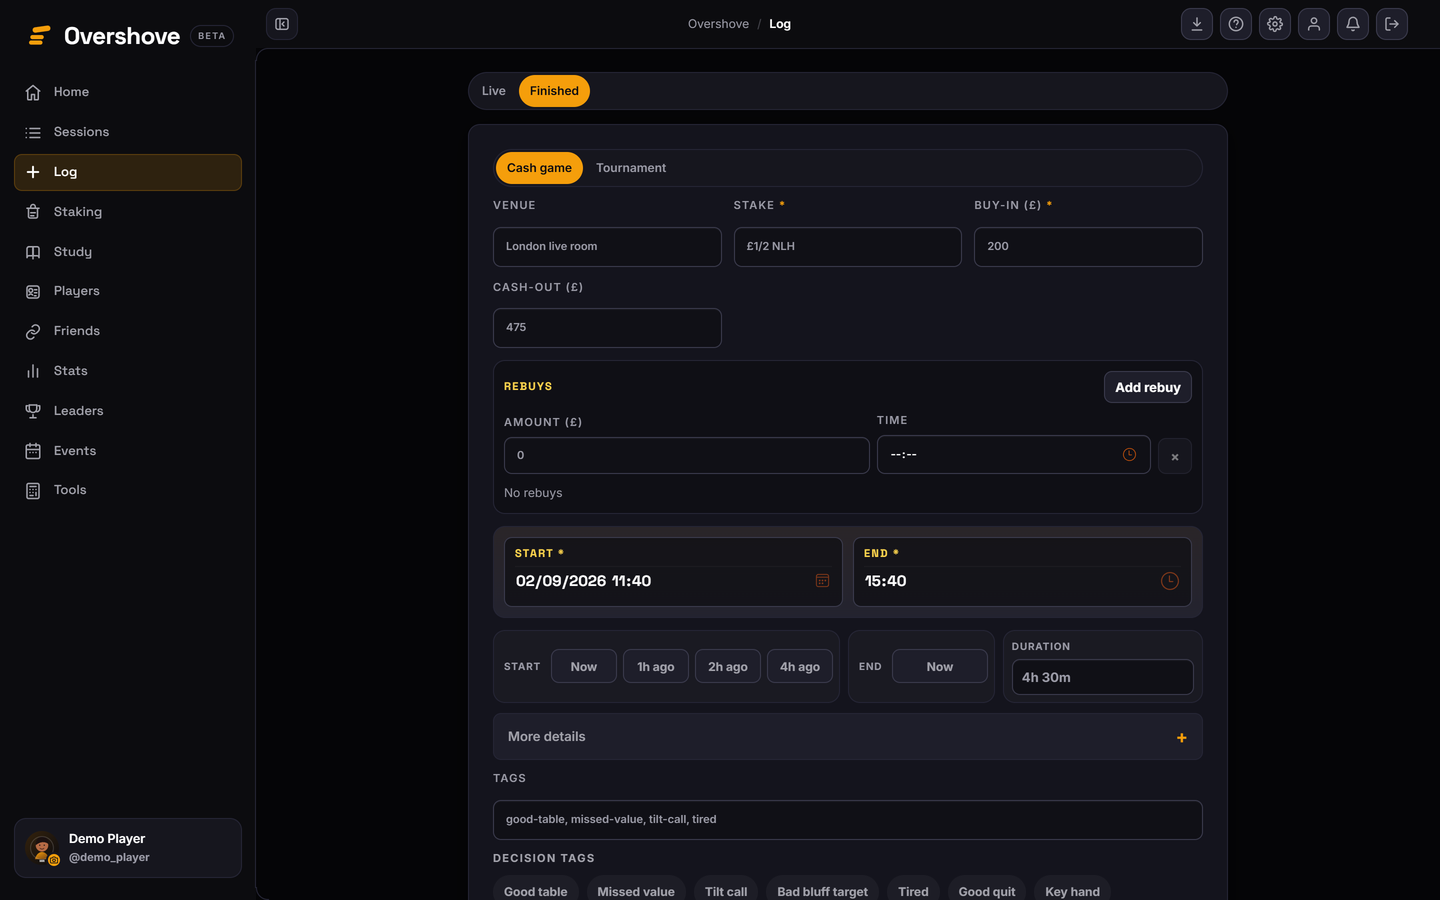Switch to Tournament type
The width and height of the screenshot is (1440, 900).
(631, 168)
